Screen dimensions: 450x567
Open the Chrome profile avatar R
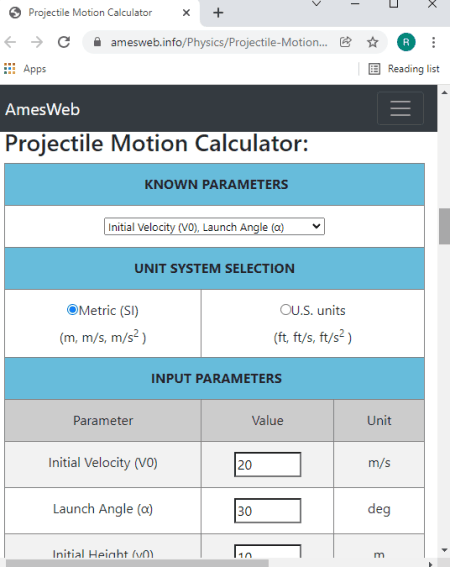click(x=406, y=42)
